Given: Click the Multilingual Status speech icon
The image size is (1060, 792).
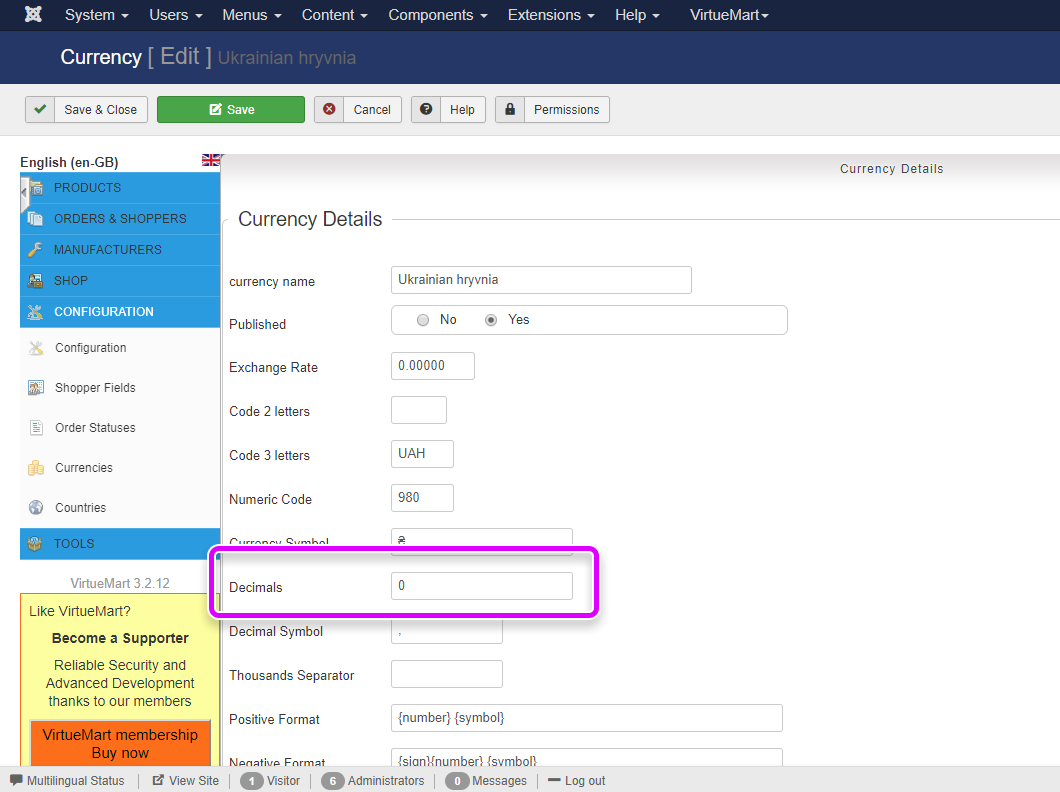Looking at the screenshot, I should [16, 780].
